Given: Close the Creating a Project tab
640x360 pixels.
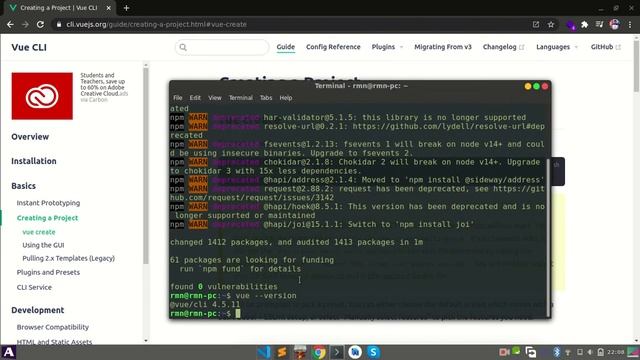Looking at the screenshot, I should coord(108,8).
